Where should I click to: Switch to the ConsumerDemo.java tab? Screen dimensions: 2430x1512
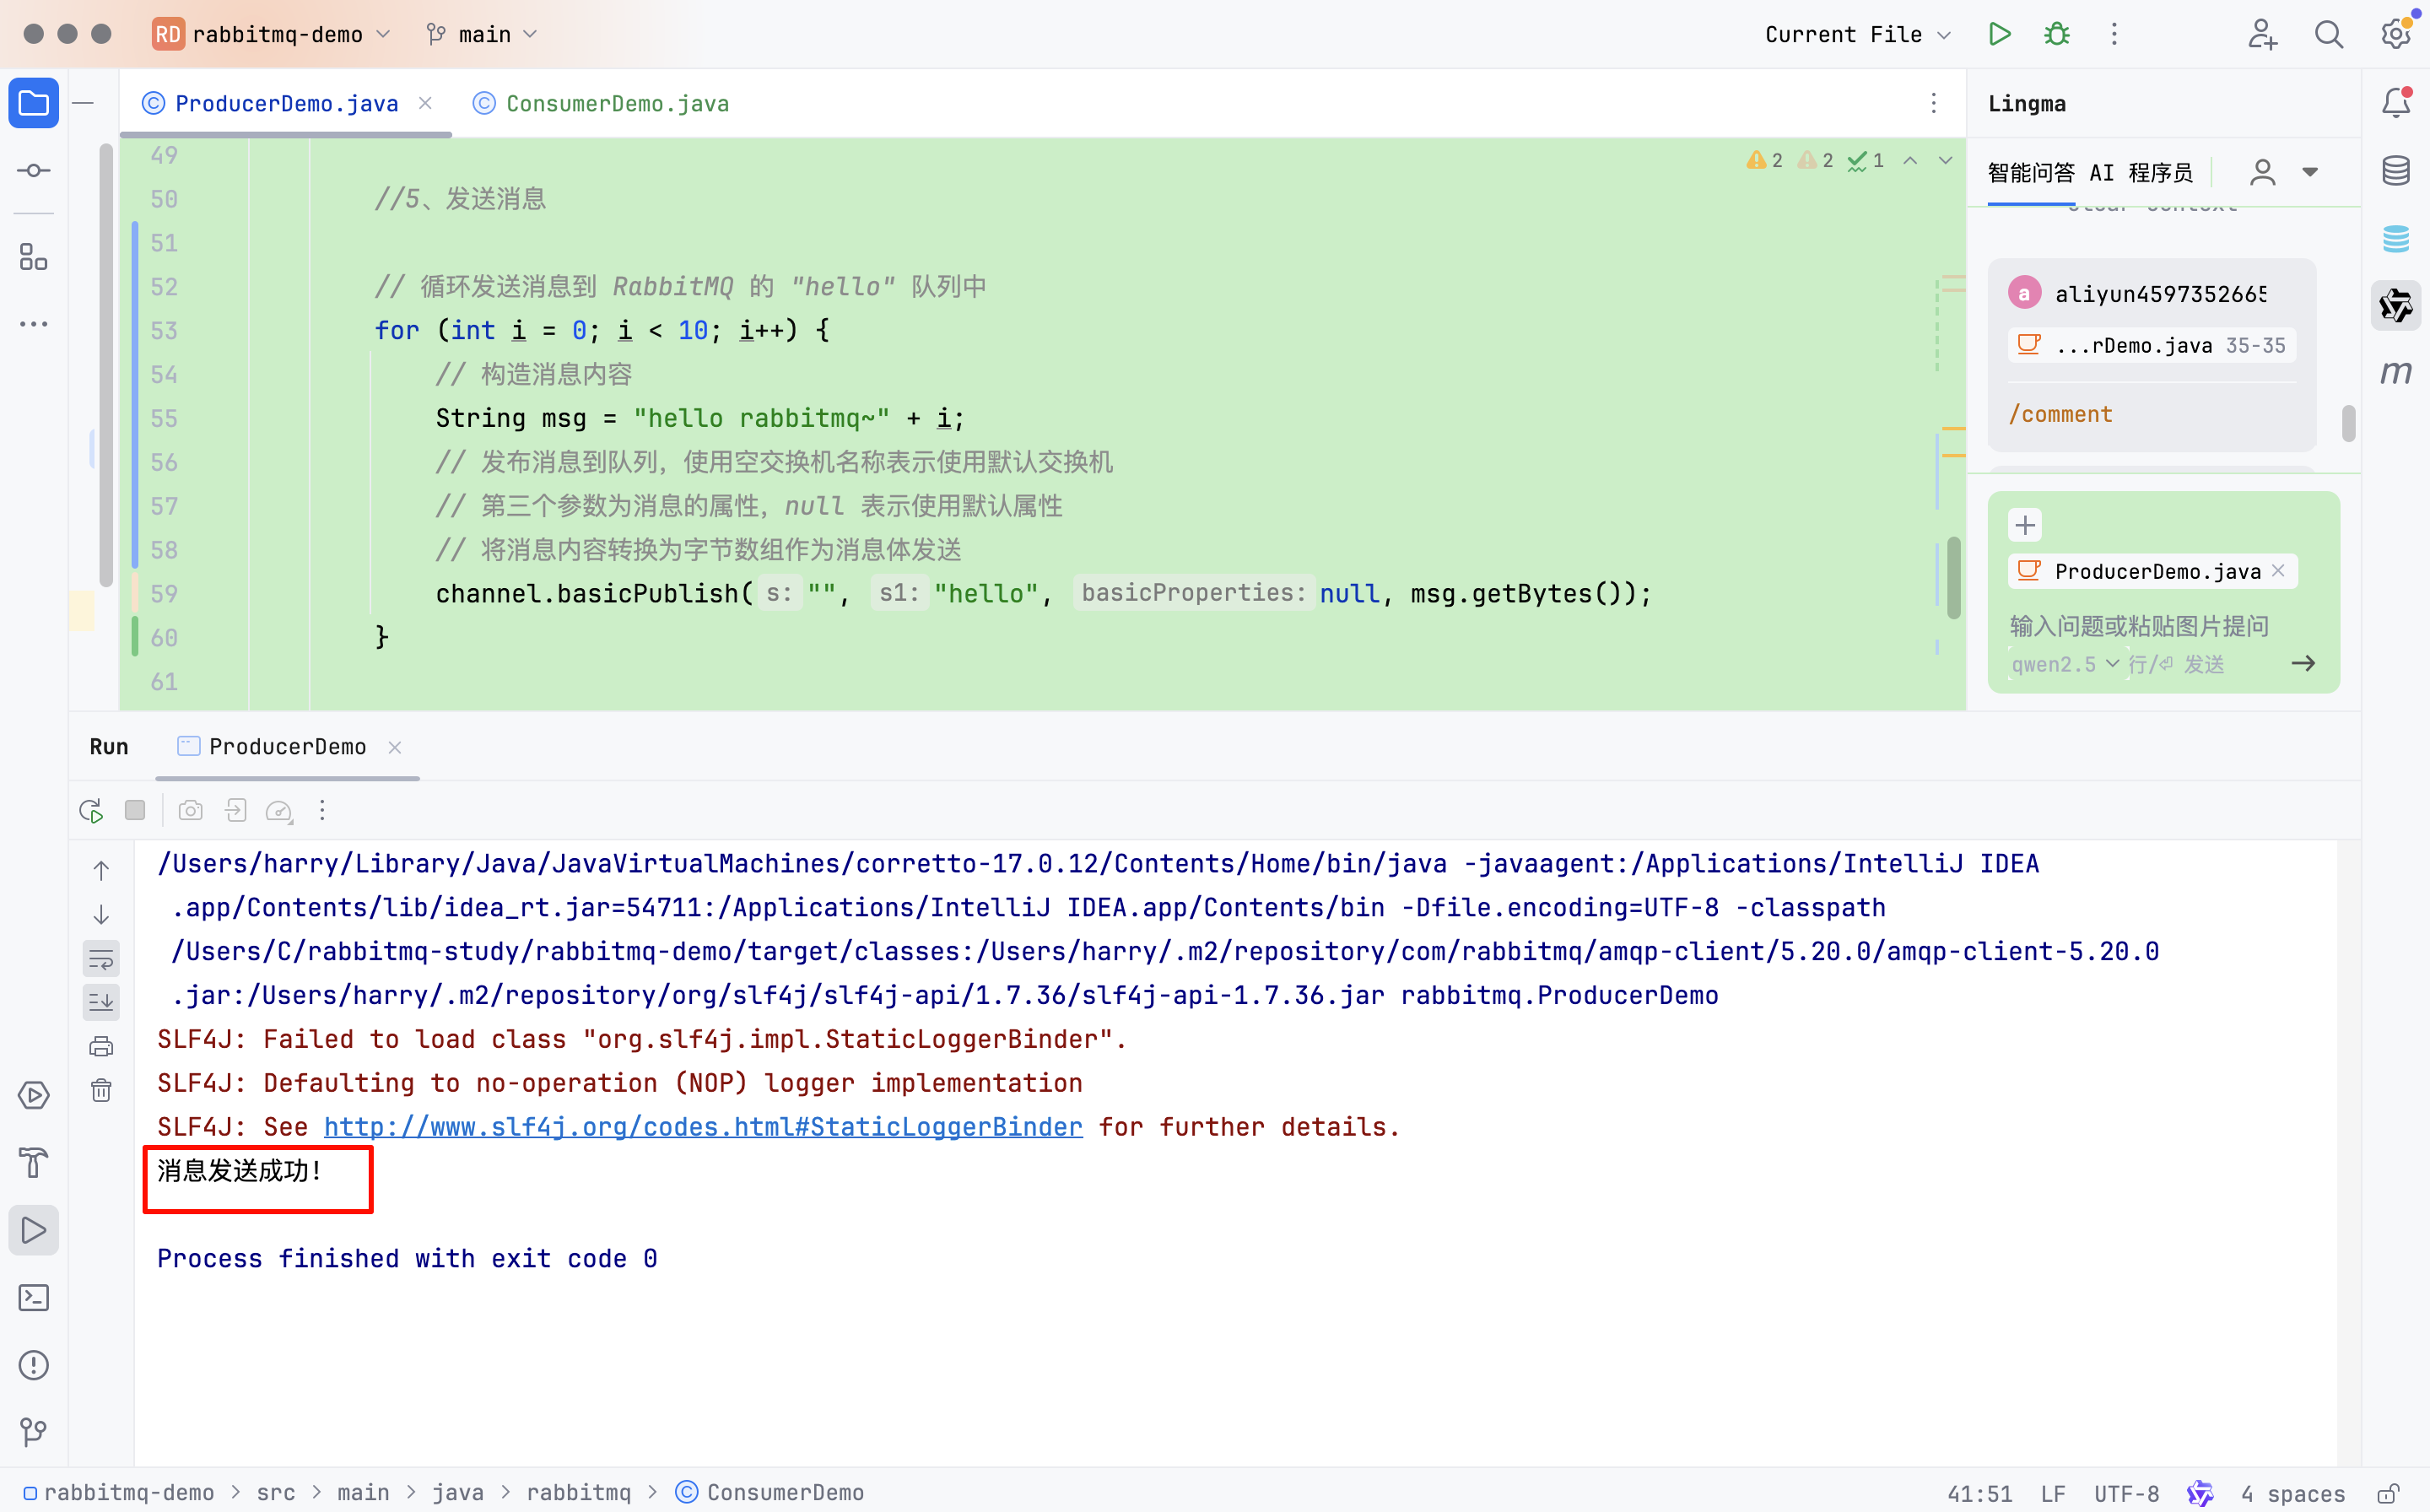pos(616,104)
